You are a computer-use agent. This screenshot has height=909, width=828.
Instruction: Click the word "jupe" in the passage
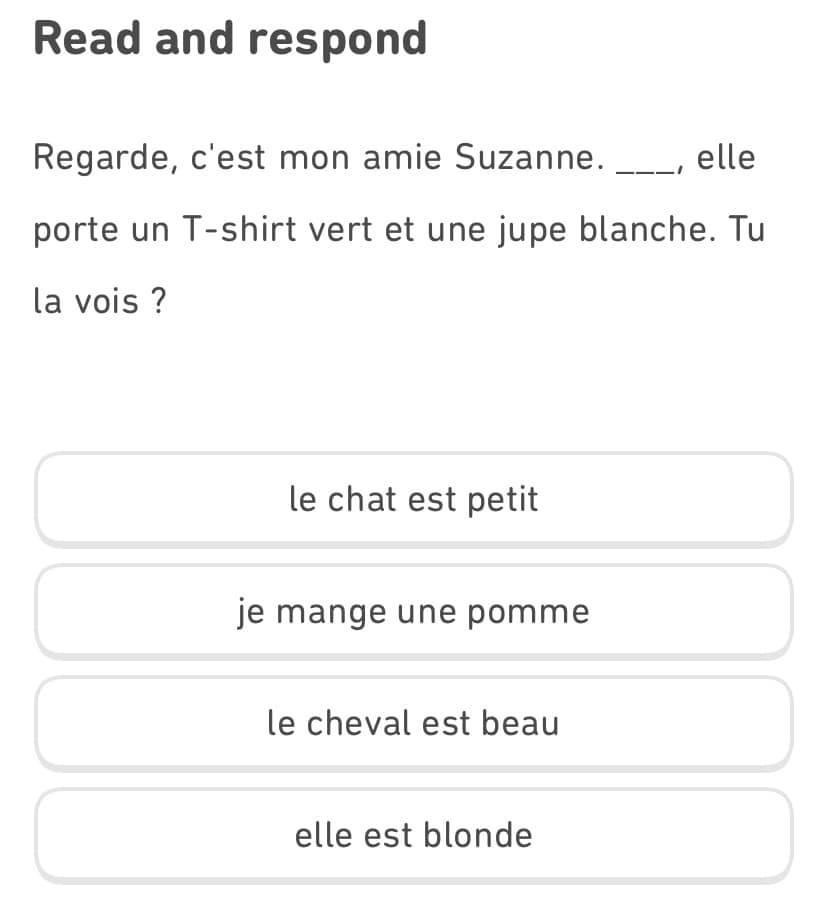pyautogui.click(x=529, y=232)
